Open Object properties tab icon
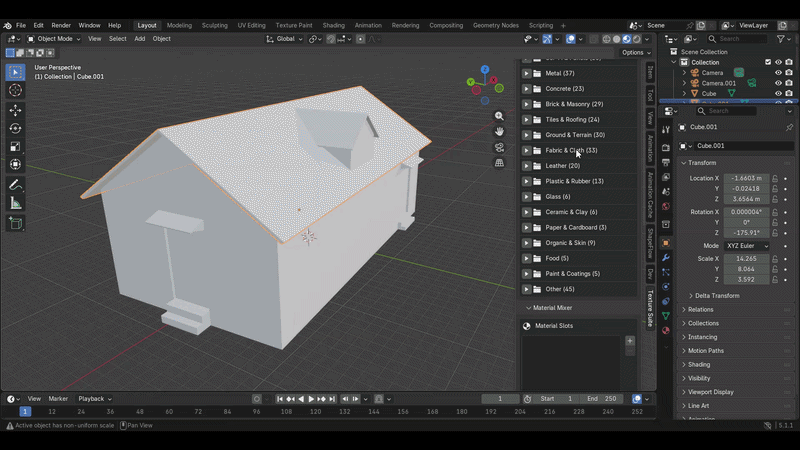The height and width of the screenshot is (450, 800). (666, 243)
